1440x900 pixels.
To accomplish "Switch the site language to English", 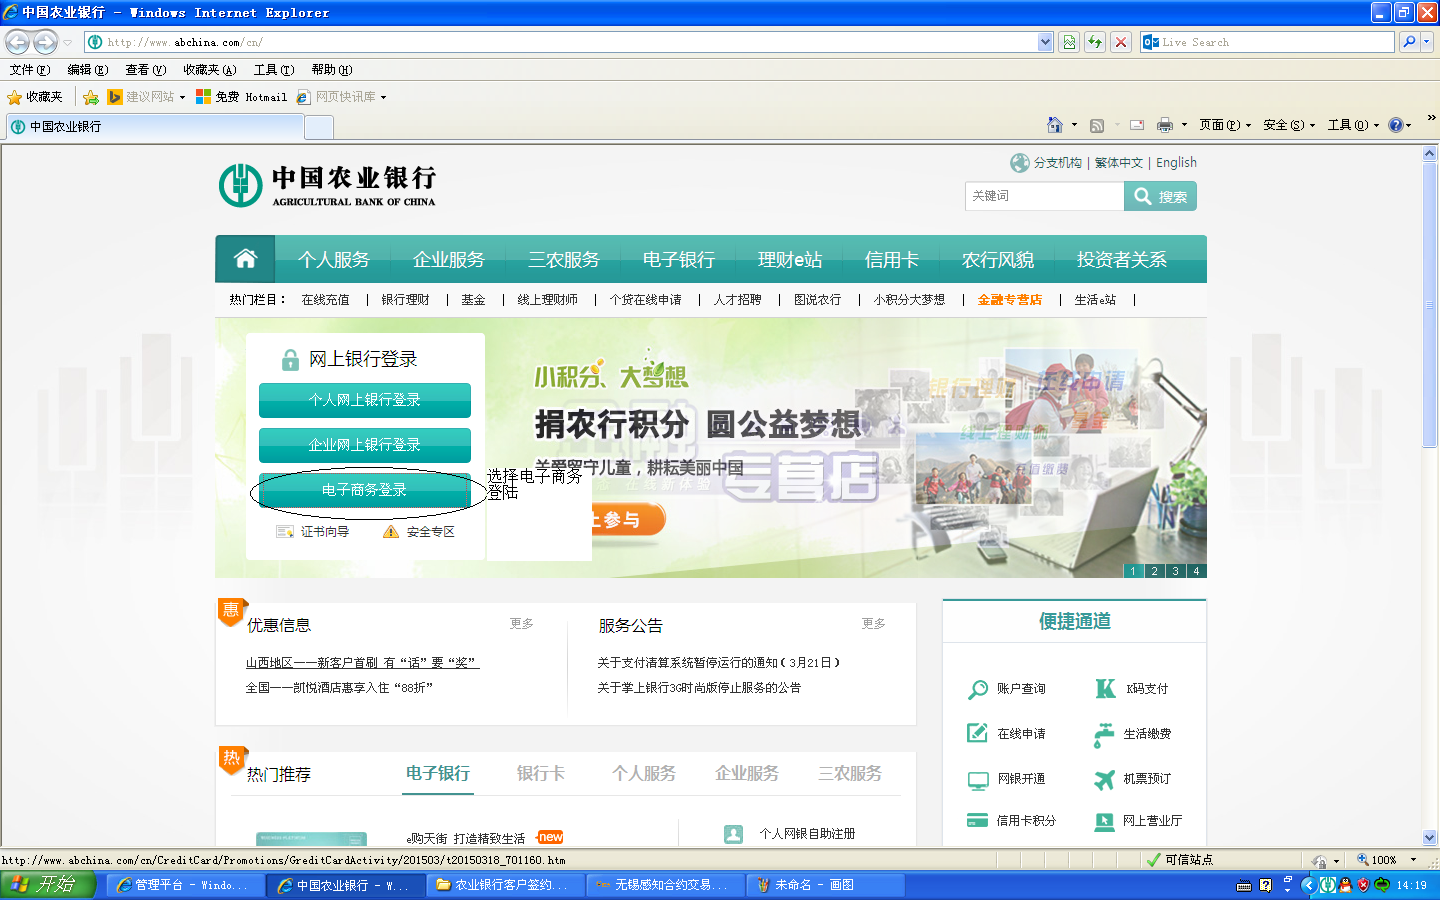I will (x=1176, y=163).
